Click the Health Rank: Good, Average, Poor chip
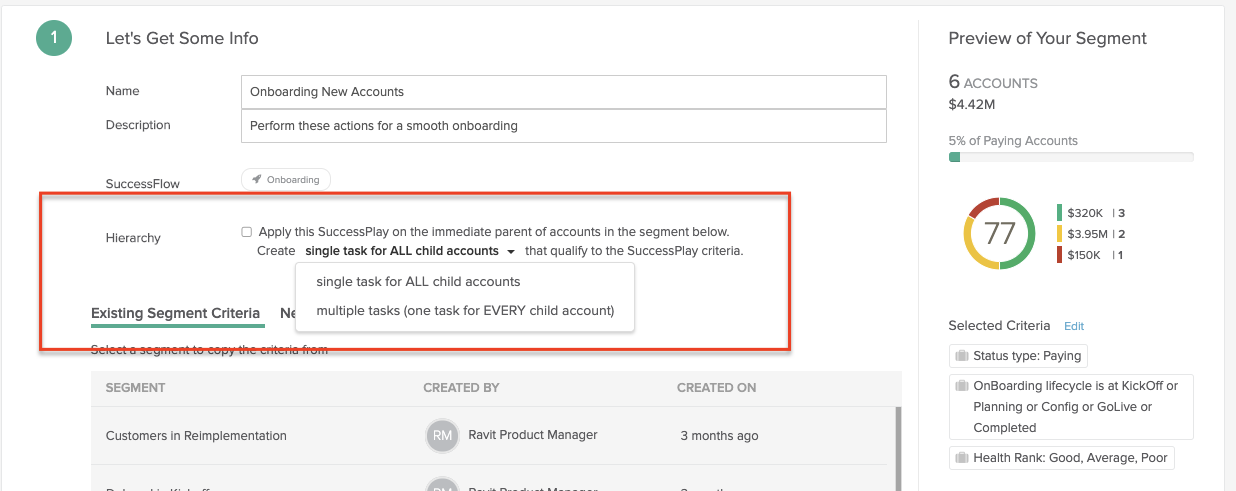 tap(1062, 458)
